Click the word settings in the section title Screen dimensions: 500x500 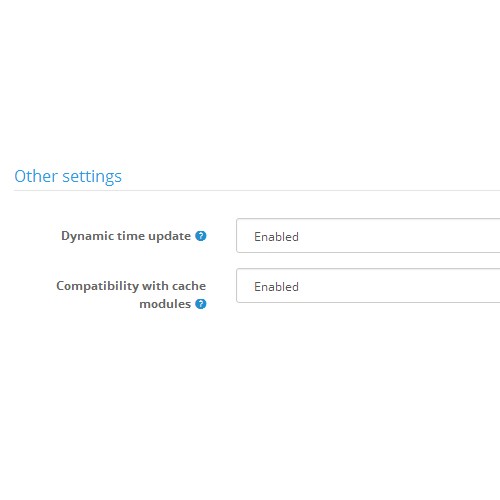point(92,177)
